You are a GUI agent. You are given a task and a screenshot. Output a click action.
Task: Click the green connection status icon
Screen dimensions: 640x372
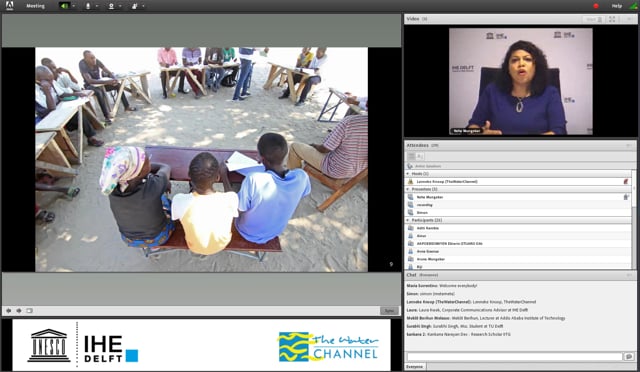(x=633, y=6)
